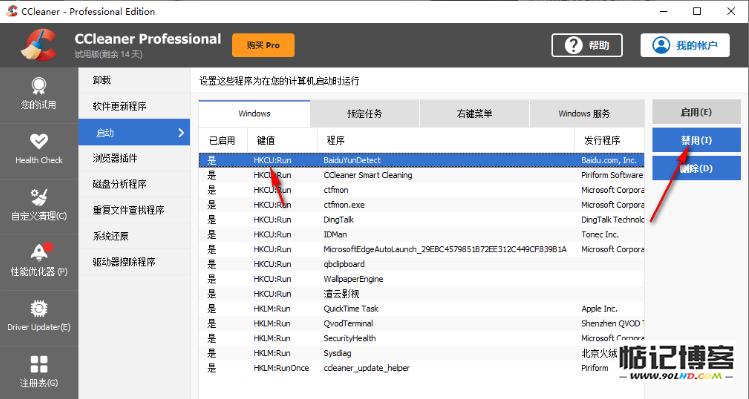Sort by the 键值 column header
Viewport: 749px width, 399px height.
[282, 140]
